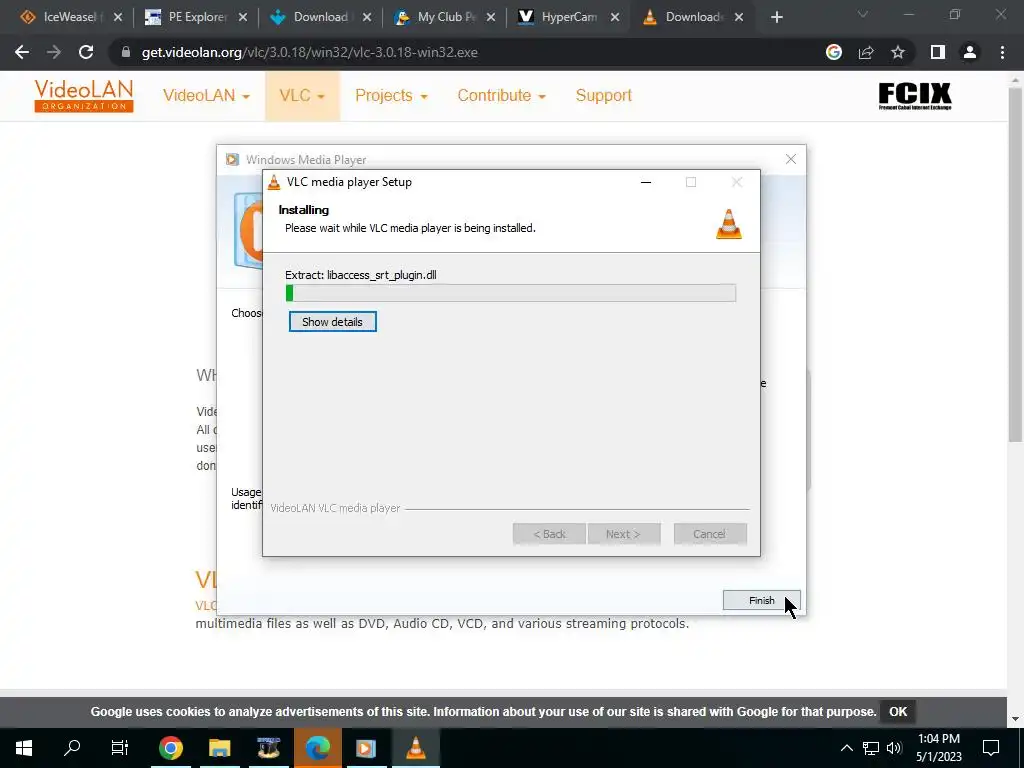The height and width of the screenshot is (768, 1024).
Task: Open taskbar Search magnifier
Action: point(72,748)
